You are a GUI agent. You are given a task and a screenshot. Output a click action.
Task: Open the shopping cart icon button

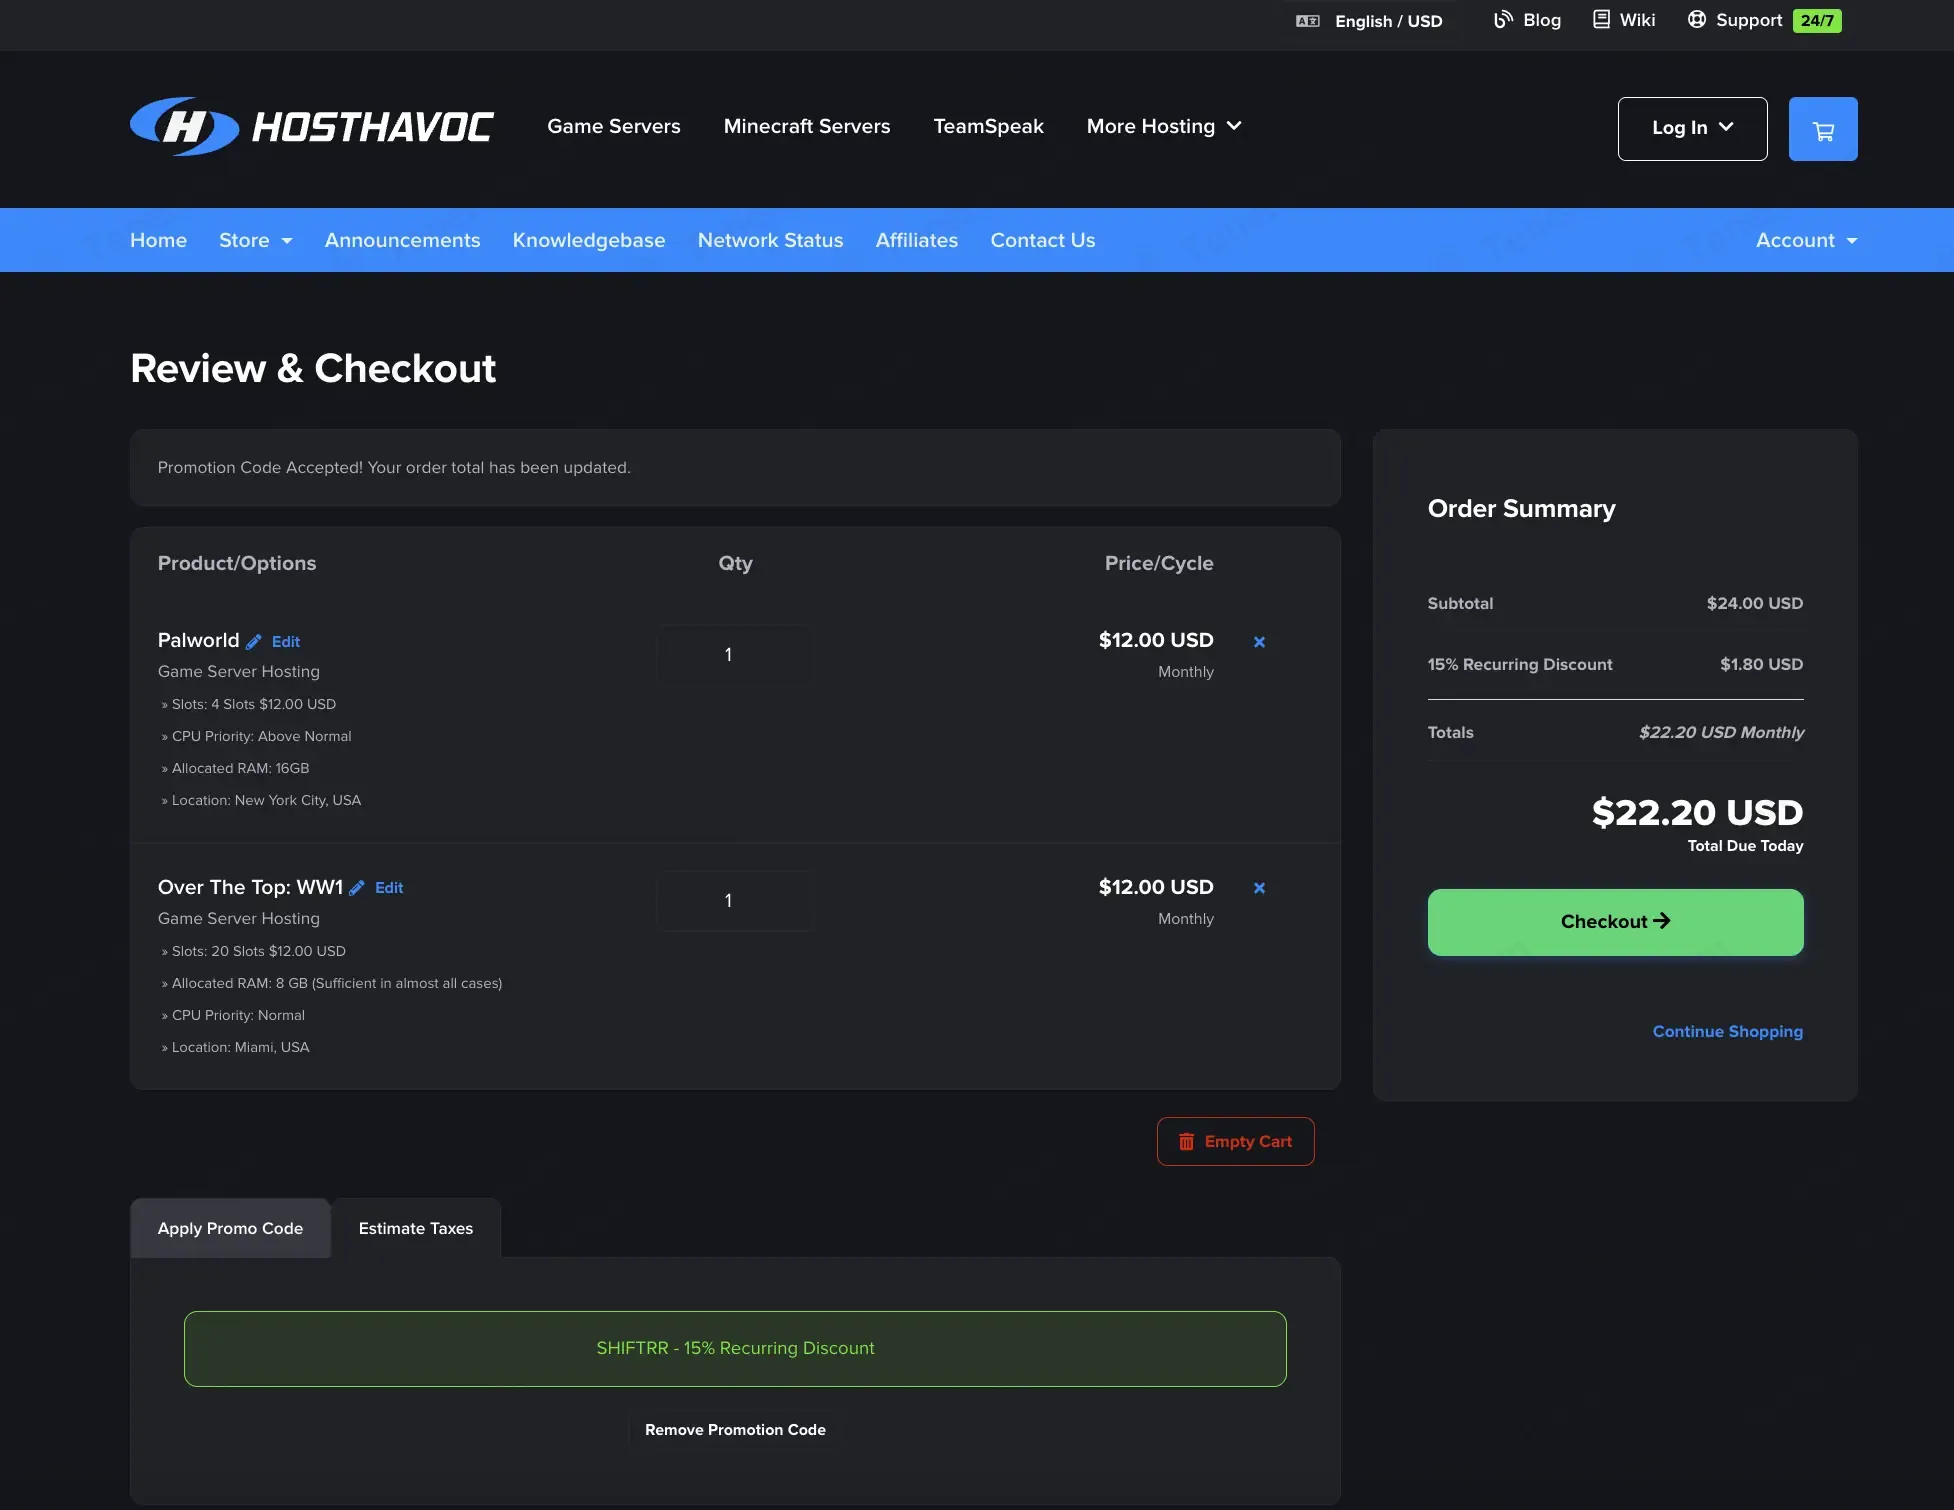pyautogui.click(x=1823, y=129)
